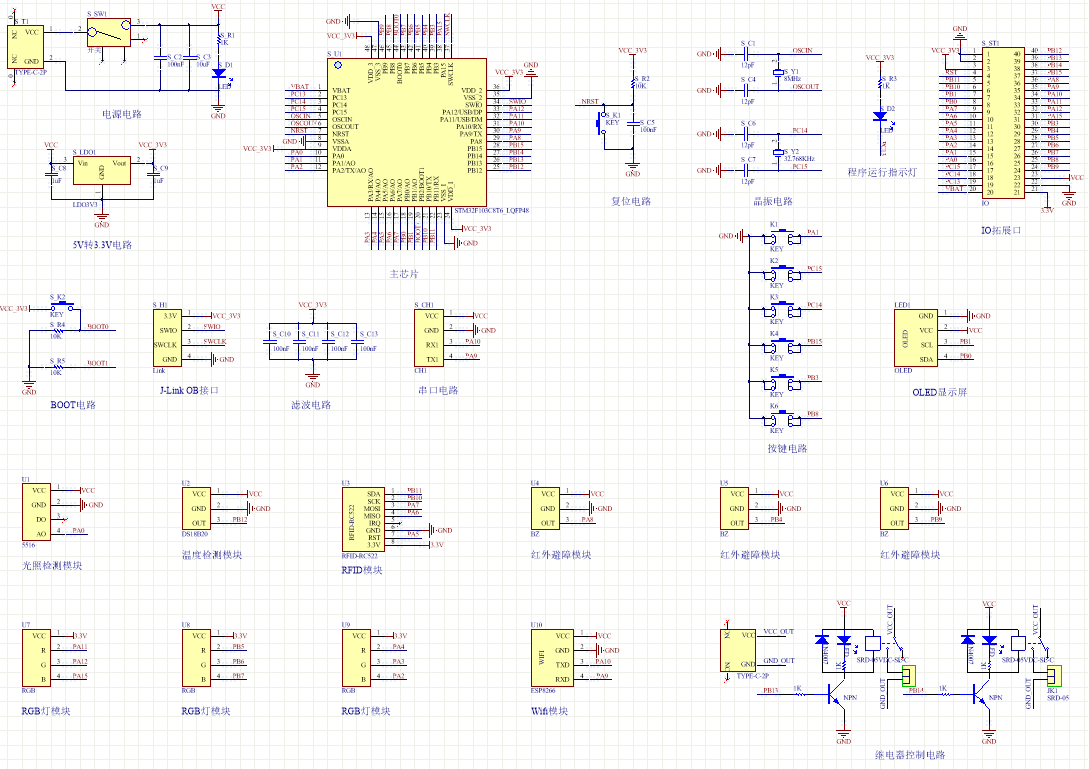The image size is (1089, 769).
Task: Select the K1 key in button circuit
Action: 780,238
